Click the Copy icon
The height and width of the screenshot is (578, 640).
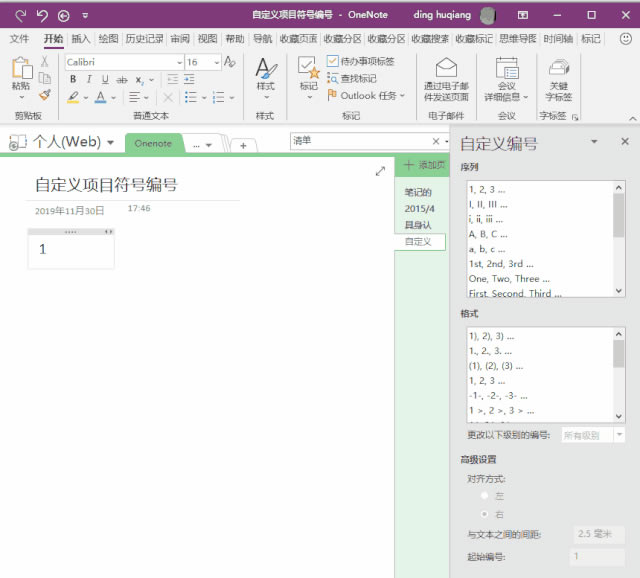pos(44,78)
